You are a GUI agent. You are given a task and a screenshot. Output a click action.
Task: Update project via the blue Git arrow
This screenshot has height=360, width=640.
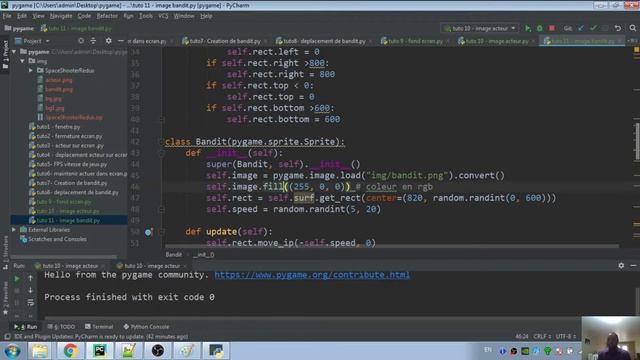581,28
